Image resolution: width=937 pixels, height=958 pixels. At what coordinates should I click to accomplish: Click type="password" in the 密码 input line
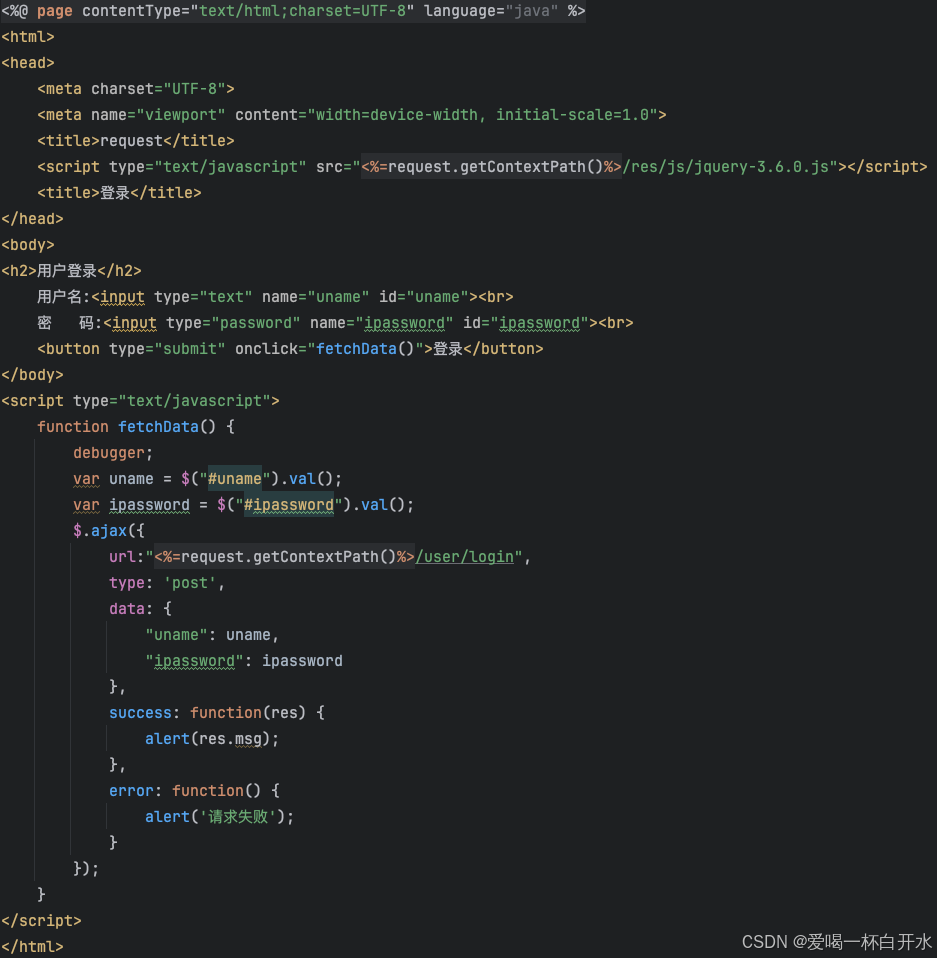(x=233, y=323)
